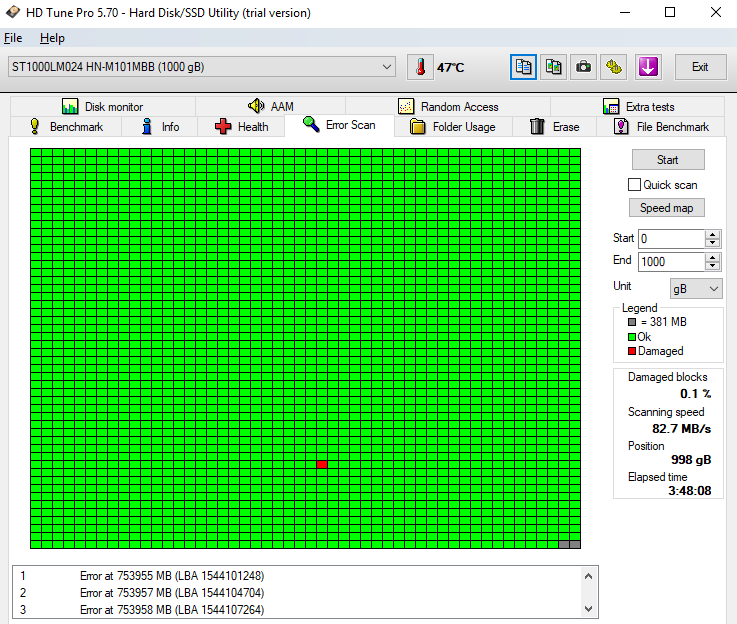Click the camera save screenshot icon

coord(583,67)
